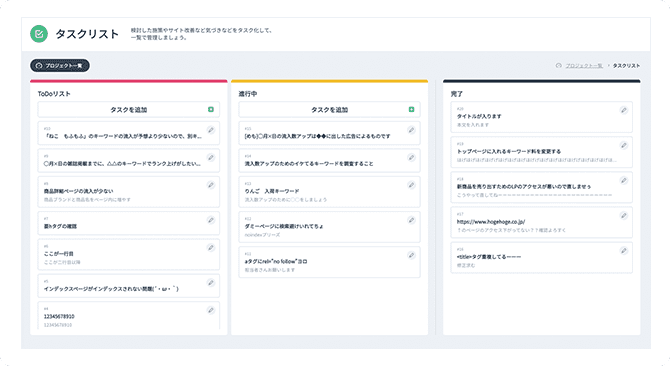The image size is (670, 366).
Task: Click the green plus icon in ToDoリスト
Action: coord(211,110)
